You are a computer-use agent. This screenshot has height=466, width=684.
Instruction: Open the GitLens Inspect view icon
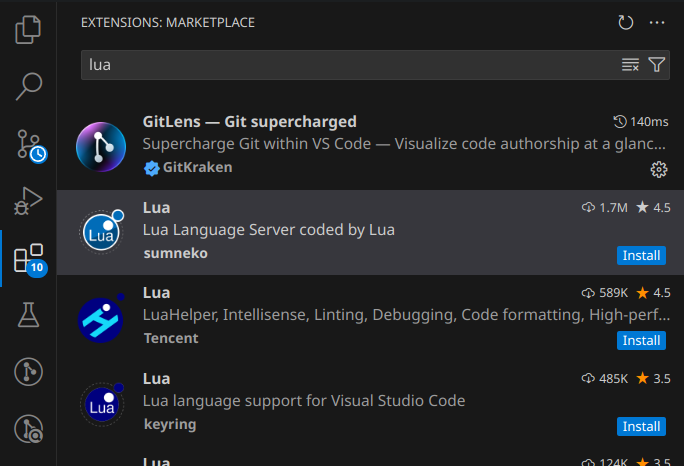tap(28, 428)
